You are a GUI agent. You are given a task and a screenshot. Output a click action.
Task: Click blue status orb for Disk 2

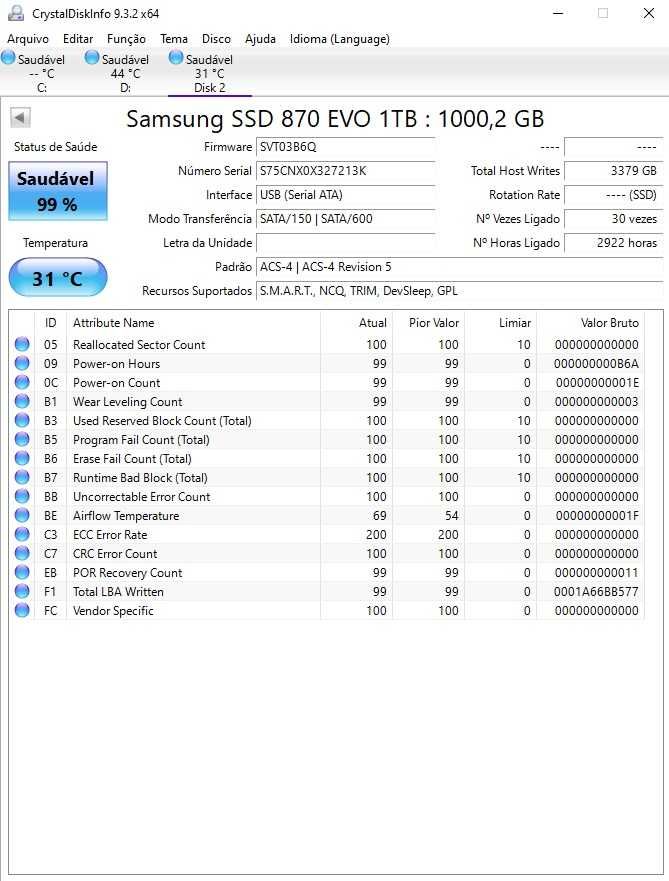click(176, 57)
